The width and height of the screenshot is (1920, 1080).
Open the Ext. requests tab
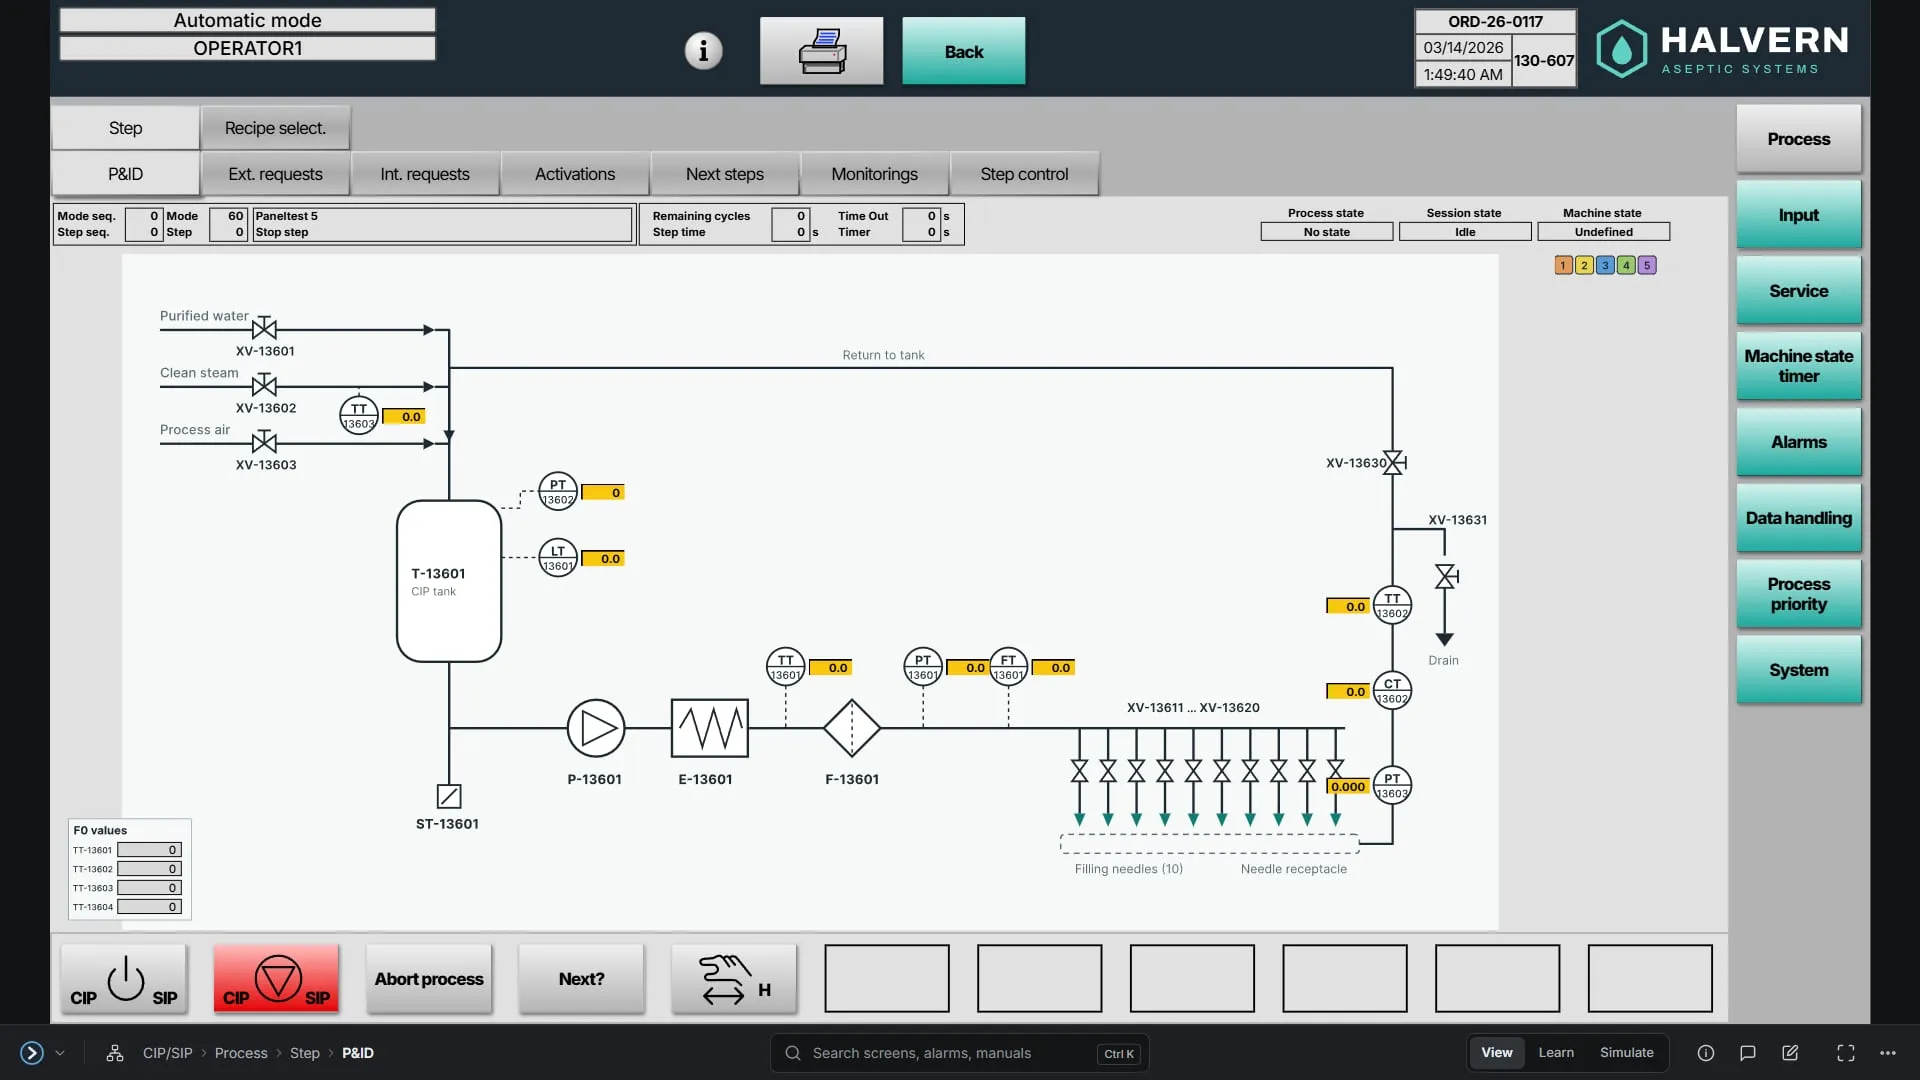tap(275, 174)
